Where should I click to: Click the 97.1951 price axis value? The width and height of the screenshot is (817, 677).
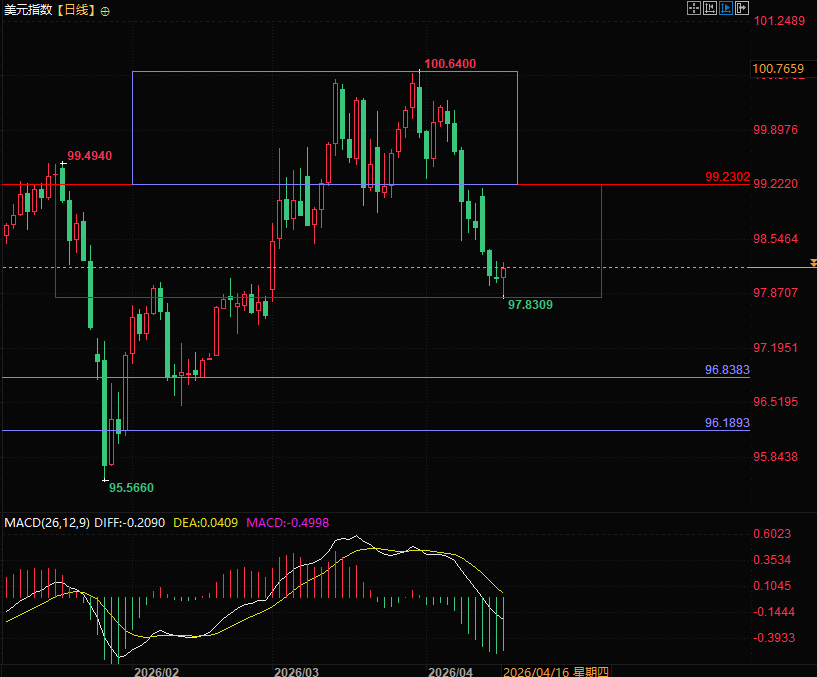[x=776, y=348]
